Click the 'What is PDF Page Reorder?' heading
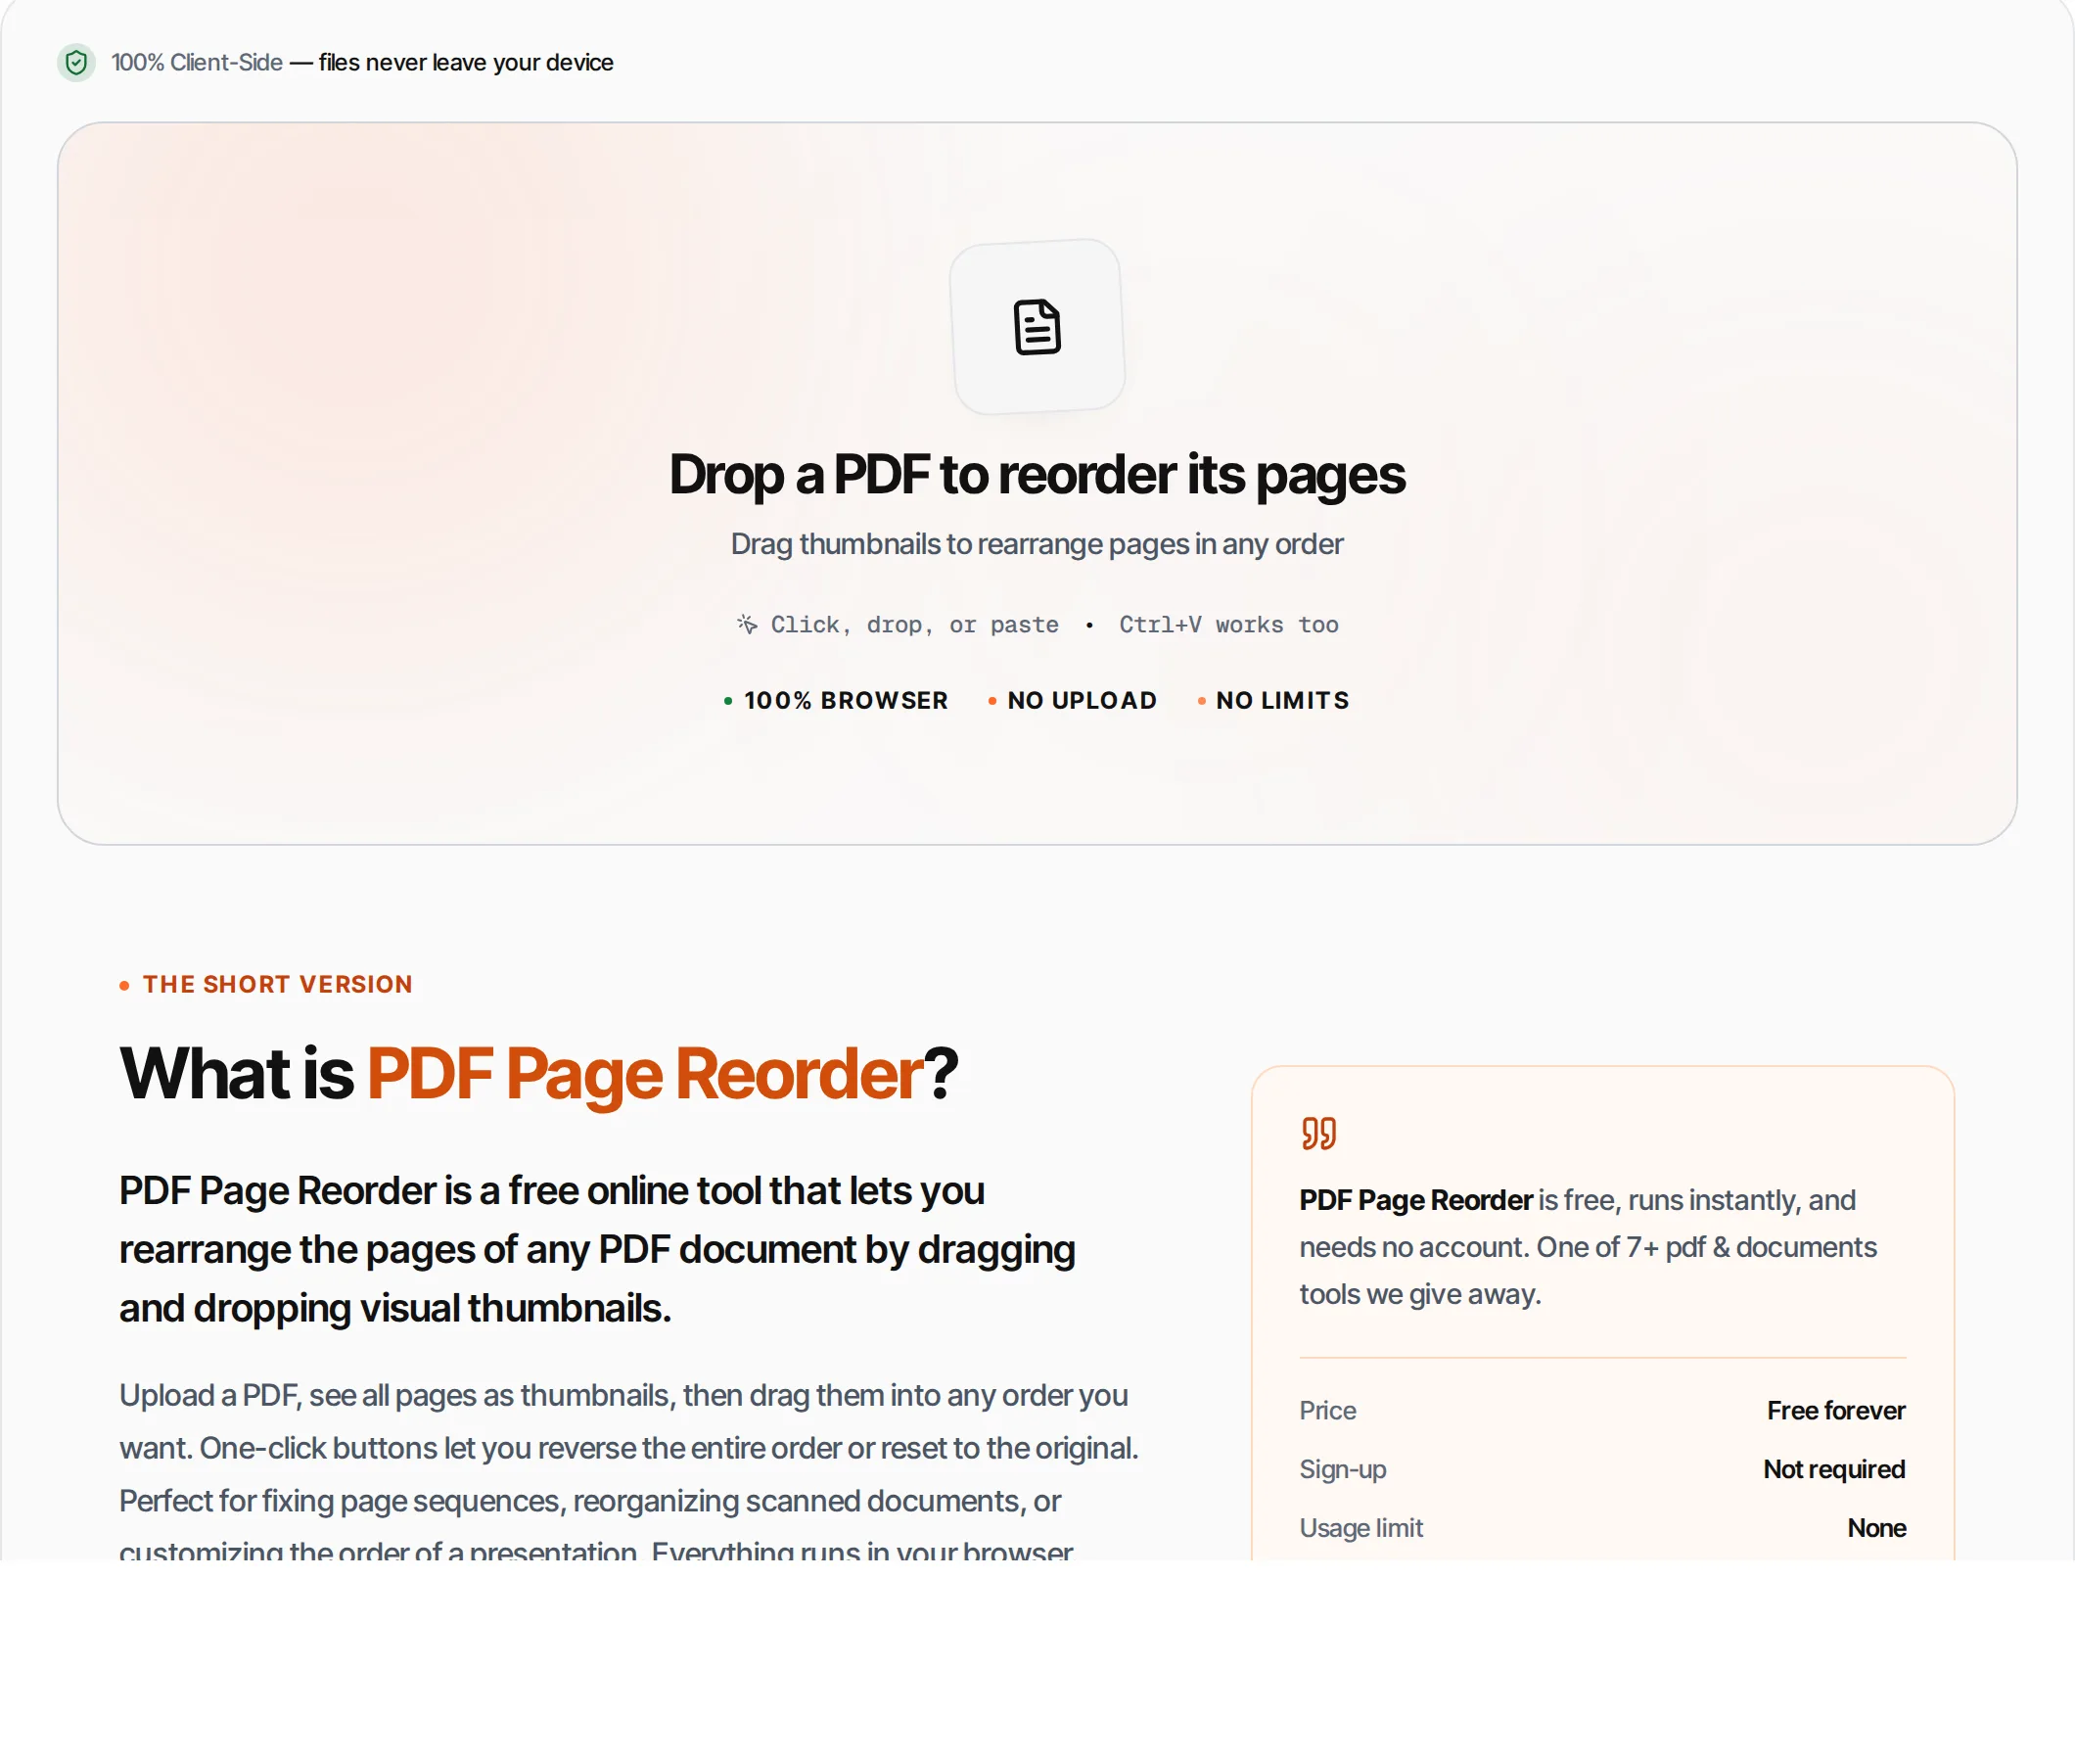Viewport: 2075px width, 1764px height. pos(538,1073)
